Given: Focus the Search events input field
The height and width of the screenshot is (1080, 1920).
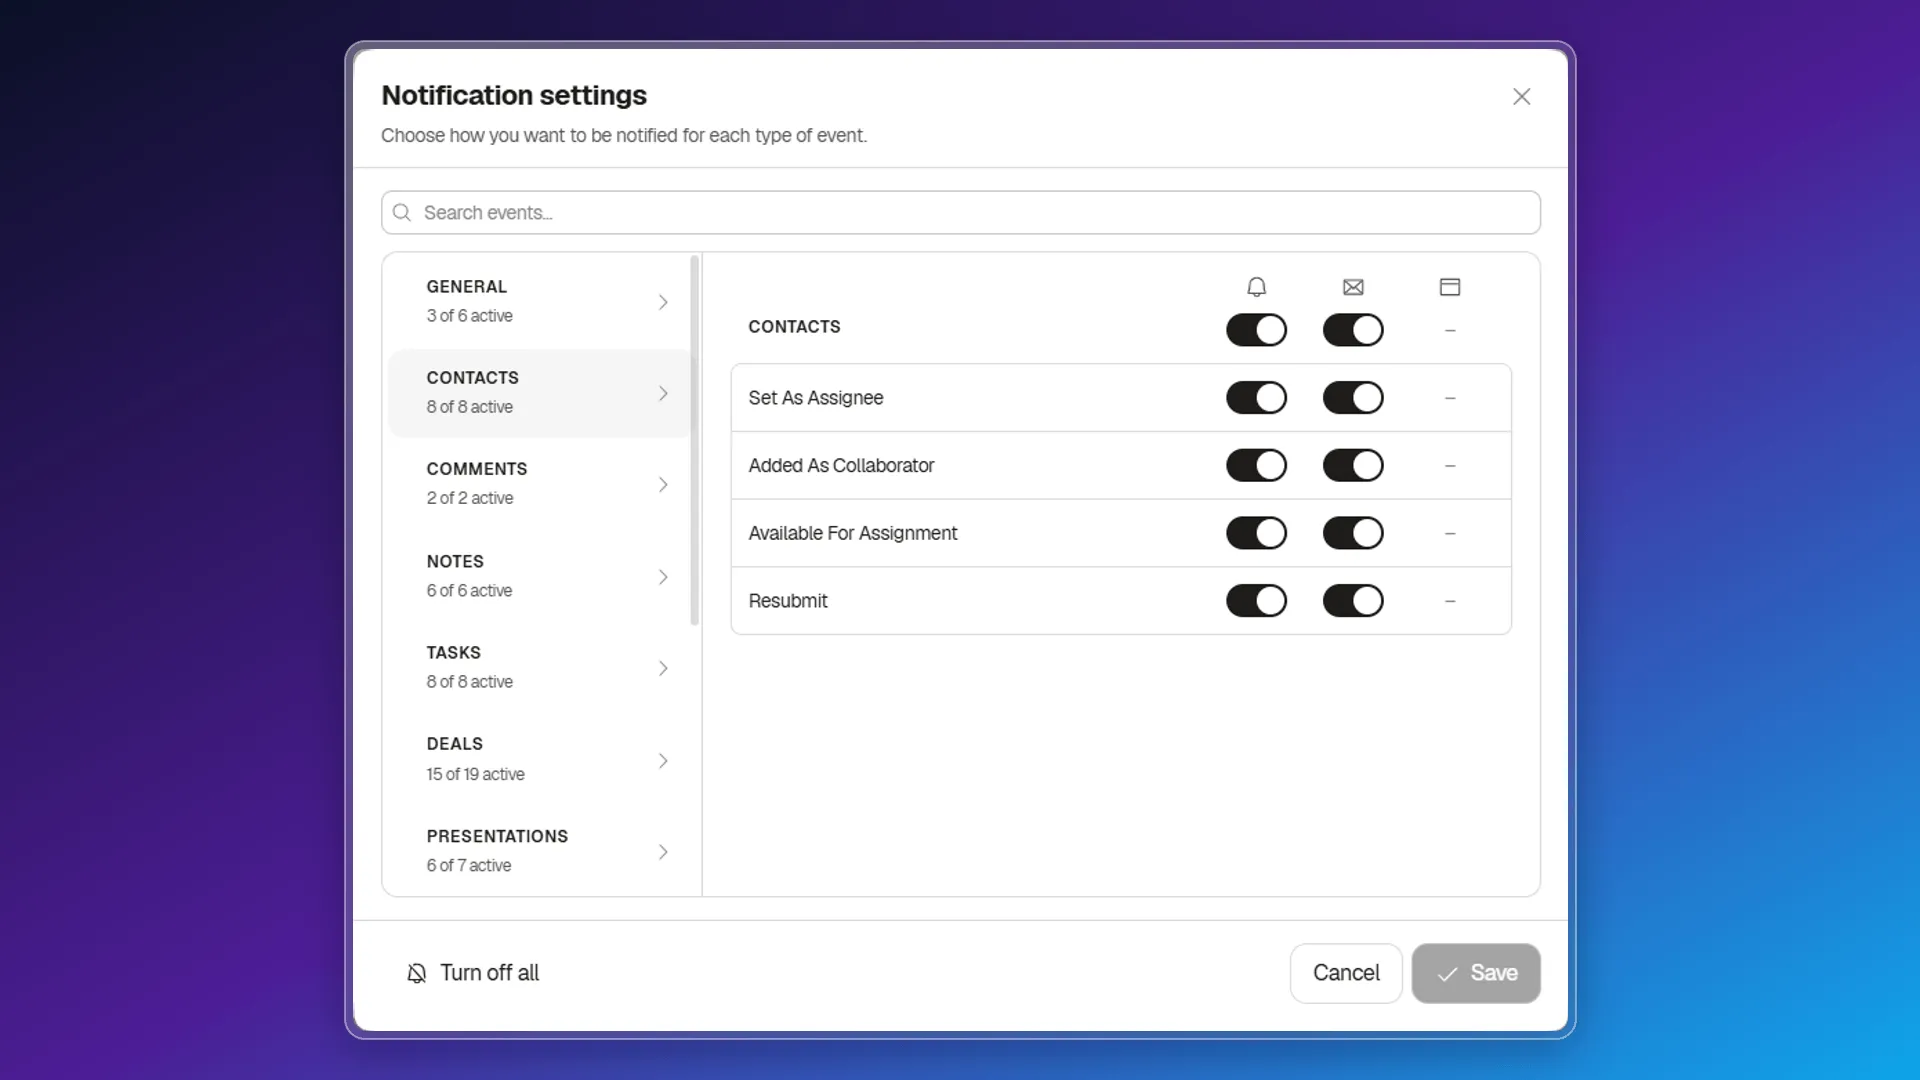Looking at the screenshot, I should tap(960, 212).
